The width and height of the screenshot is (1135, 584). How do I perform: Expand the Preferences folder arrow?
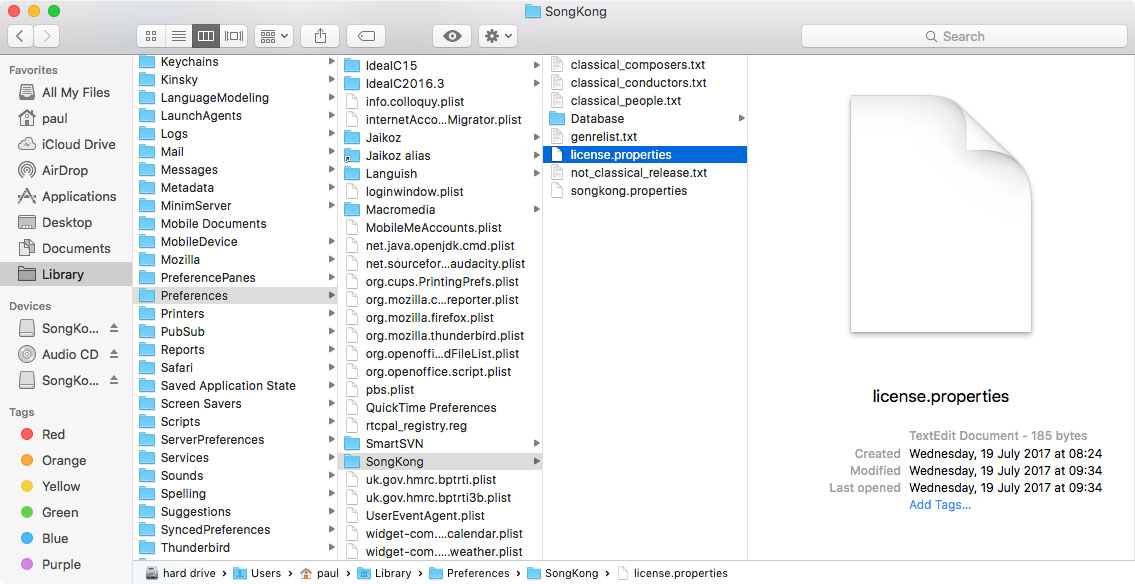coord(332,295)
